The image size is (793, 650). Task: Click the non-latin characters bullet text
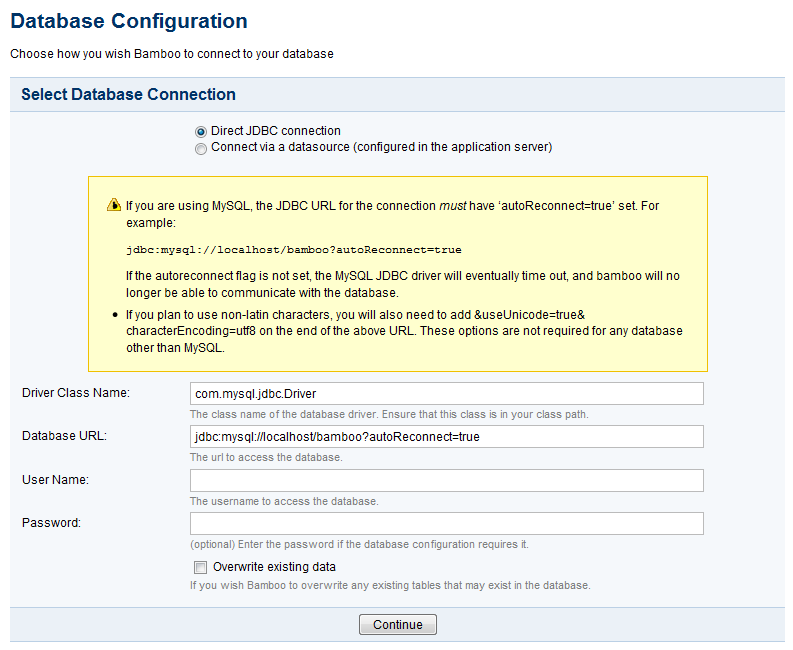(x=404, y=331)
